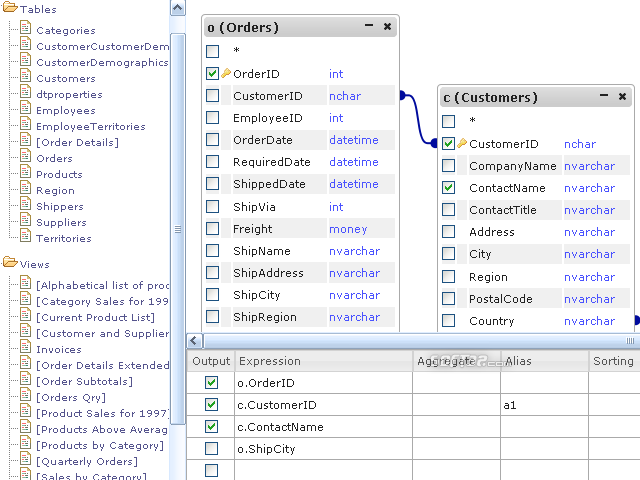Screen dimensions: 640x480
Task: Enable output for o.ShipCity row
Action: (211, 449)
